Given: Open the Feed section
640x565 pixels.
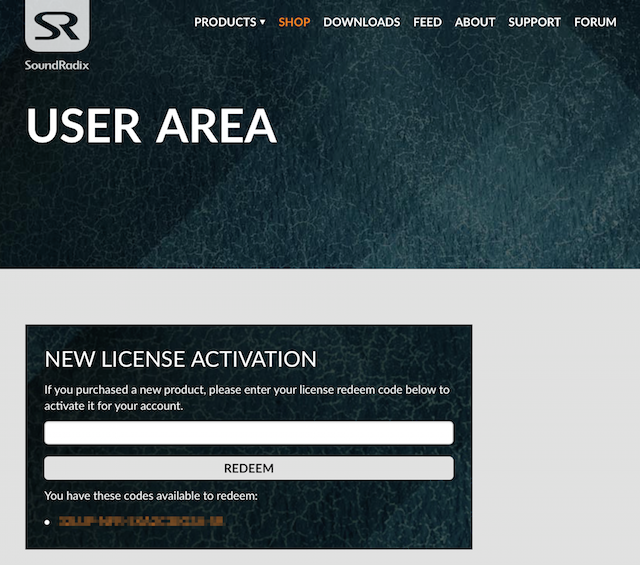Looking at the screenshot, I should pos(427,22).
